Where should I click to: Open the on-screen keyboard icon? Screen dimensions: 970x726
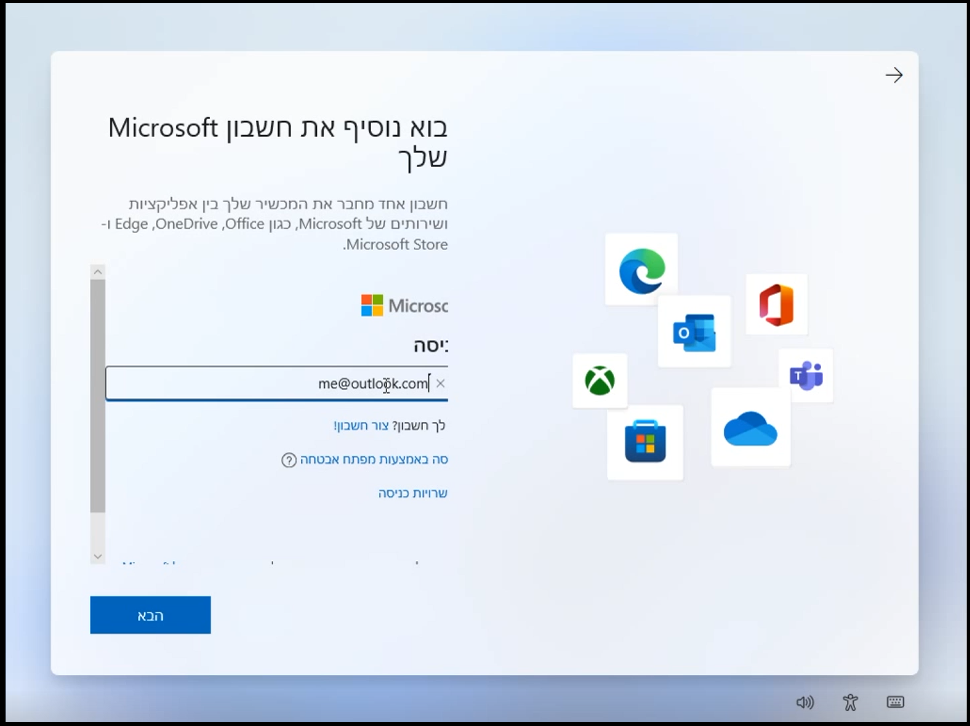pos(895,702)
